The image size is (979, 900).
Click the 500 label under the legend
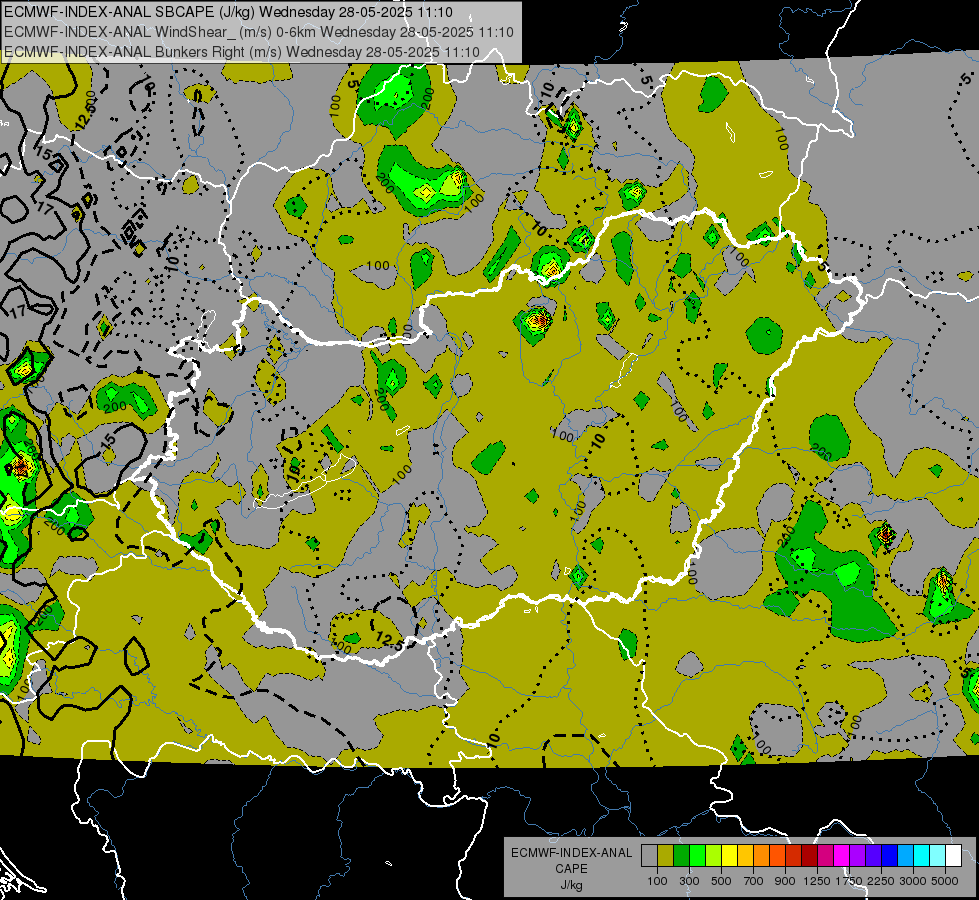click(721, 881)
